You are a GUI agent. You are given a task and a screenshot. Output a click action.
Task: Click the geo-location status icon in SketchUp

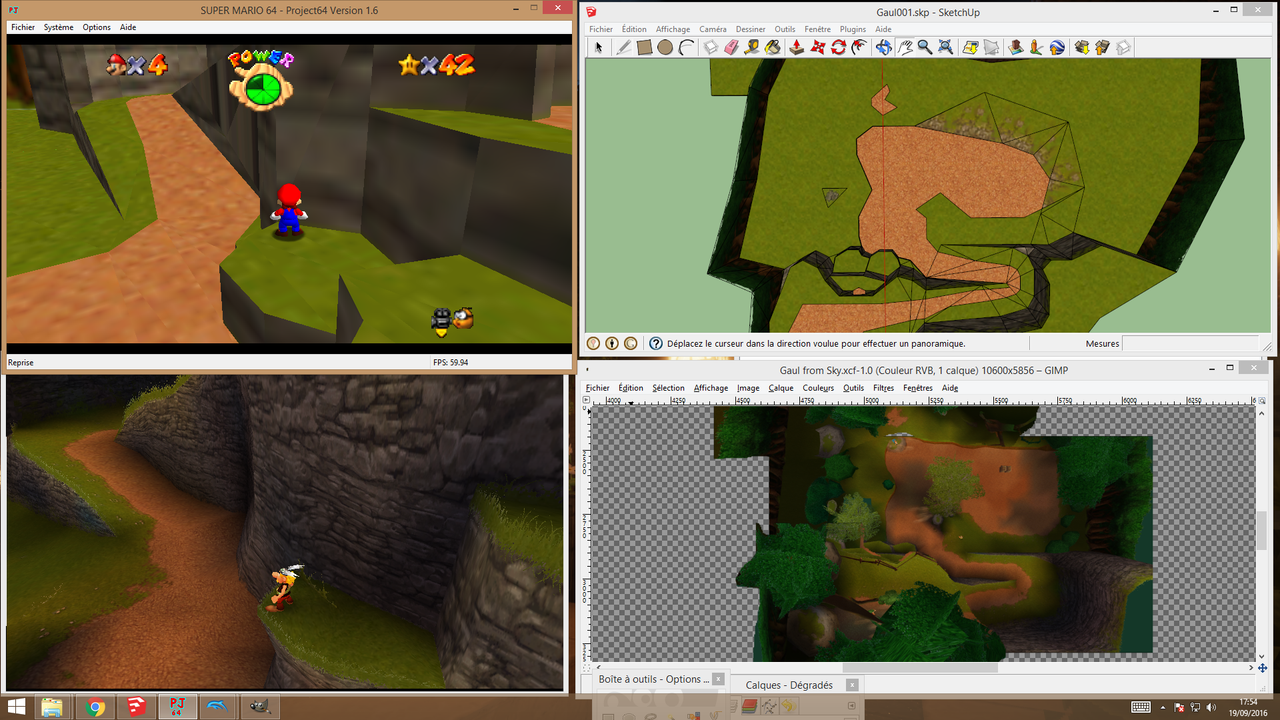click(593, 343)
